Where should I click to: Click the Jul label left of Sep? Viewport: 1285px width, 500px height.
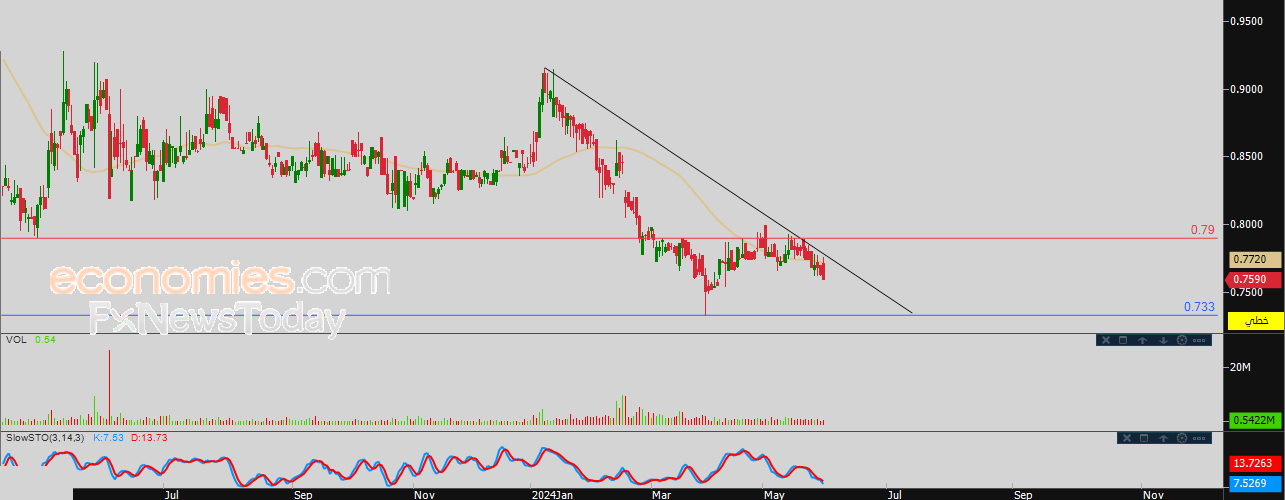point(171,494)
